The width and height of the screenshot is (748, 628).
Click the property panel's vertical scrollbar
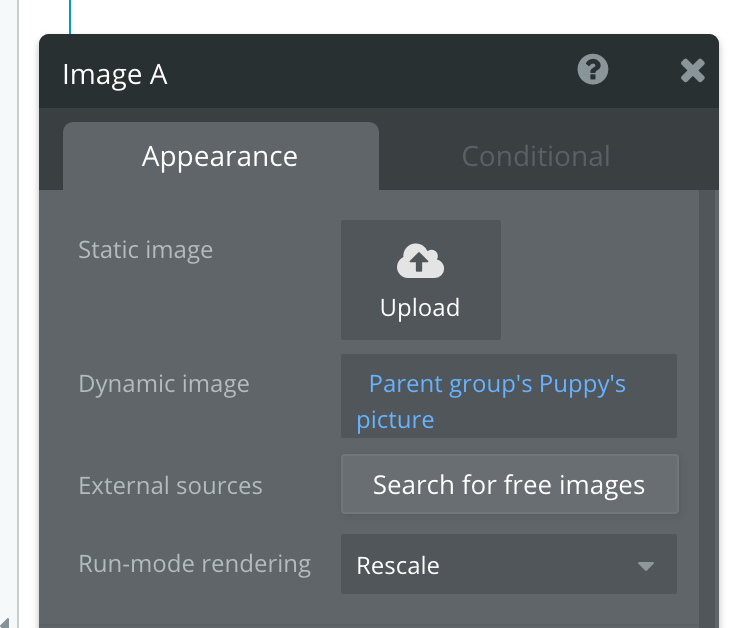click(708, 400)
